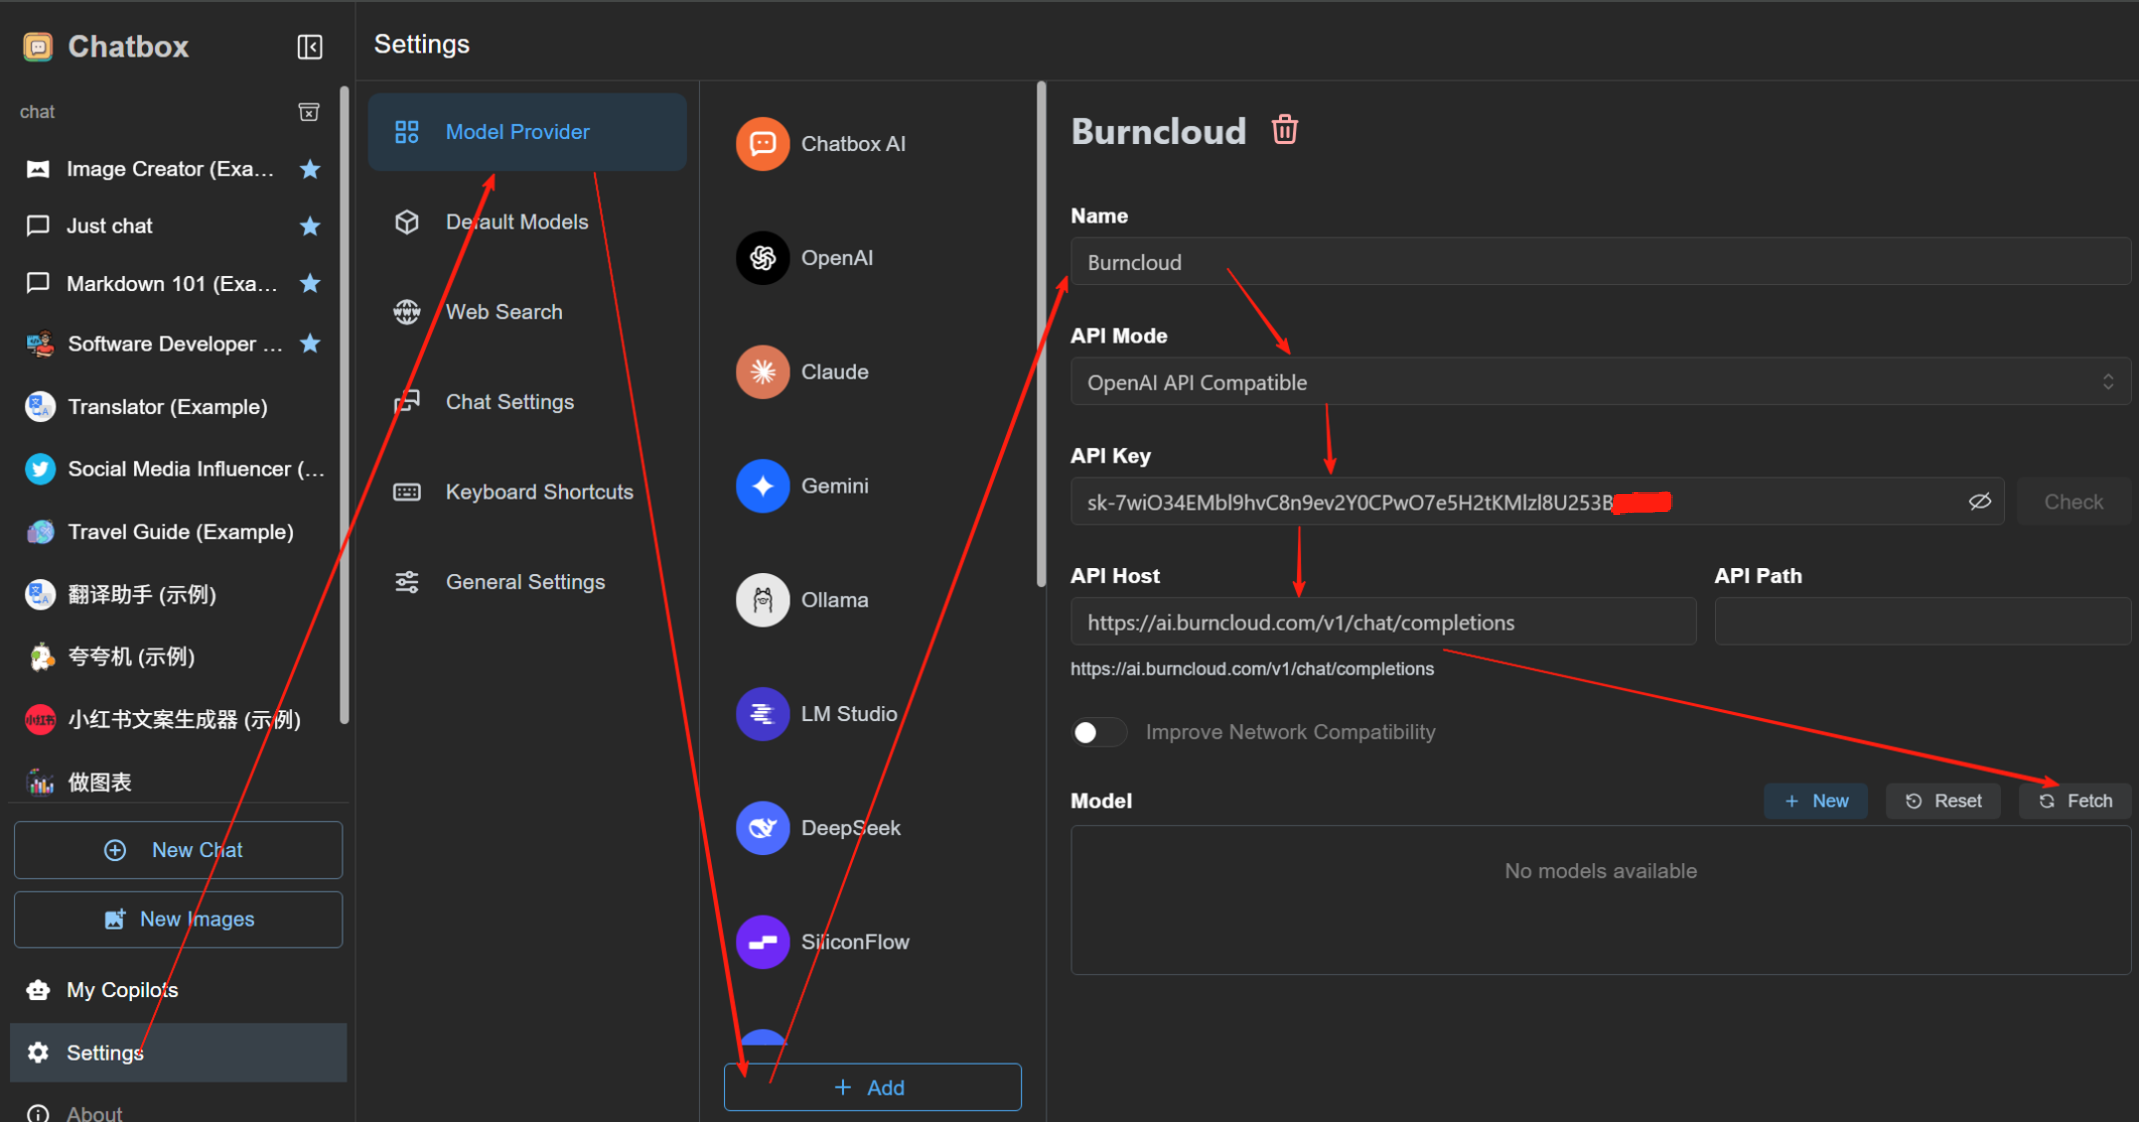
Task: Click the API Path input field
Action: tap(1922, 622)
